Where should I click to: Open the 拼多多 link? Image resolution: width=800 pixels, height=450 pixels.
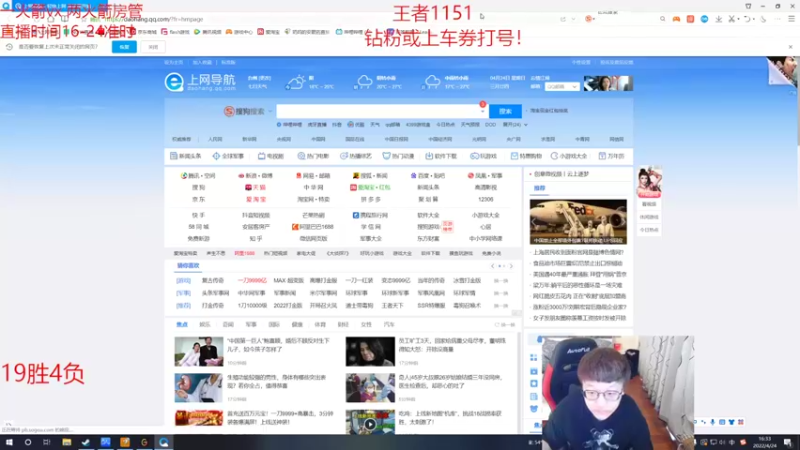(370, 199)
